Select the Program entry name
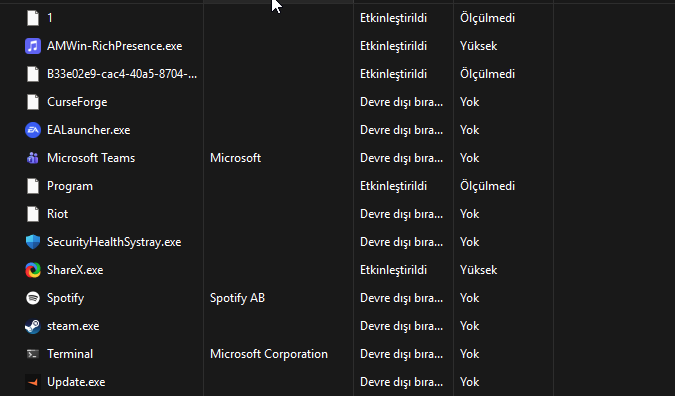The image size is (675, 396). coord(70,186)
